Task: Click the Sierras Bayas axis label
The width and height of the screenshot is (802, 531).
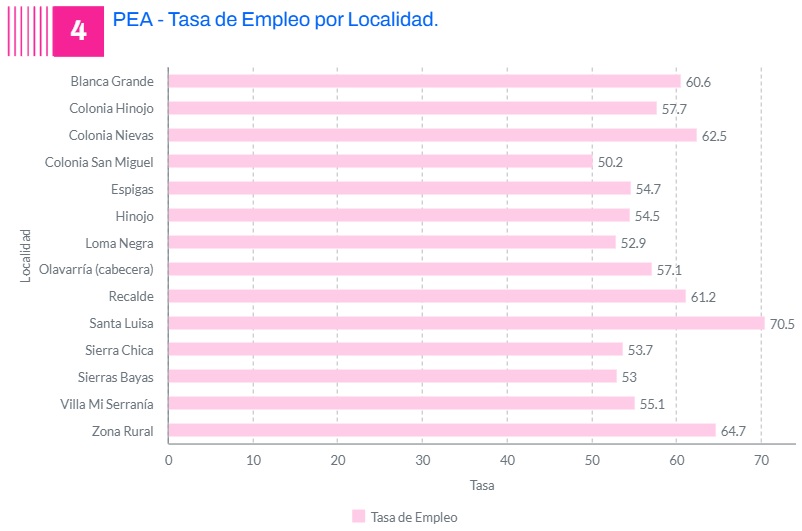Action: point(116,376)
